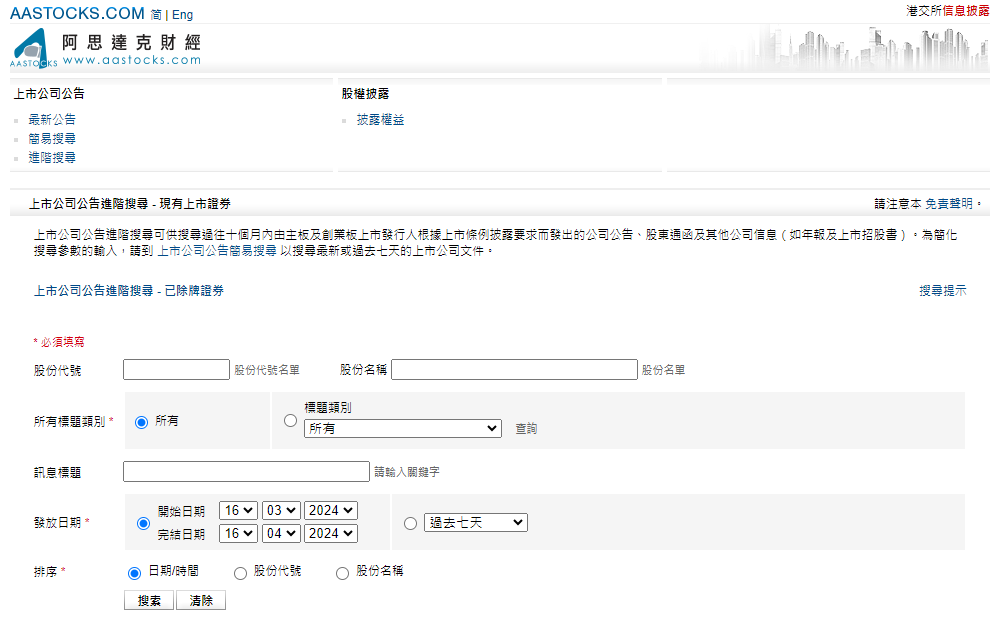
Task: Focus the 訊息標題 keyword input field
Action: (x=246, y=472)
